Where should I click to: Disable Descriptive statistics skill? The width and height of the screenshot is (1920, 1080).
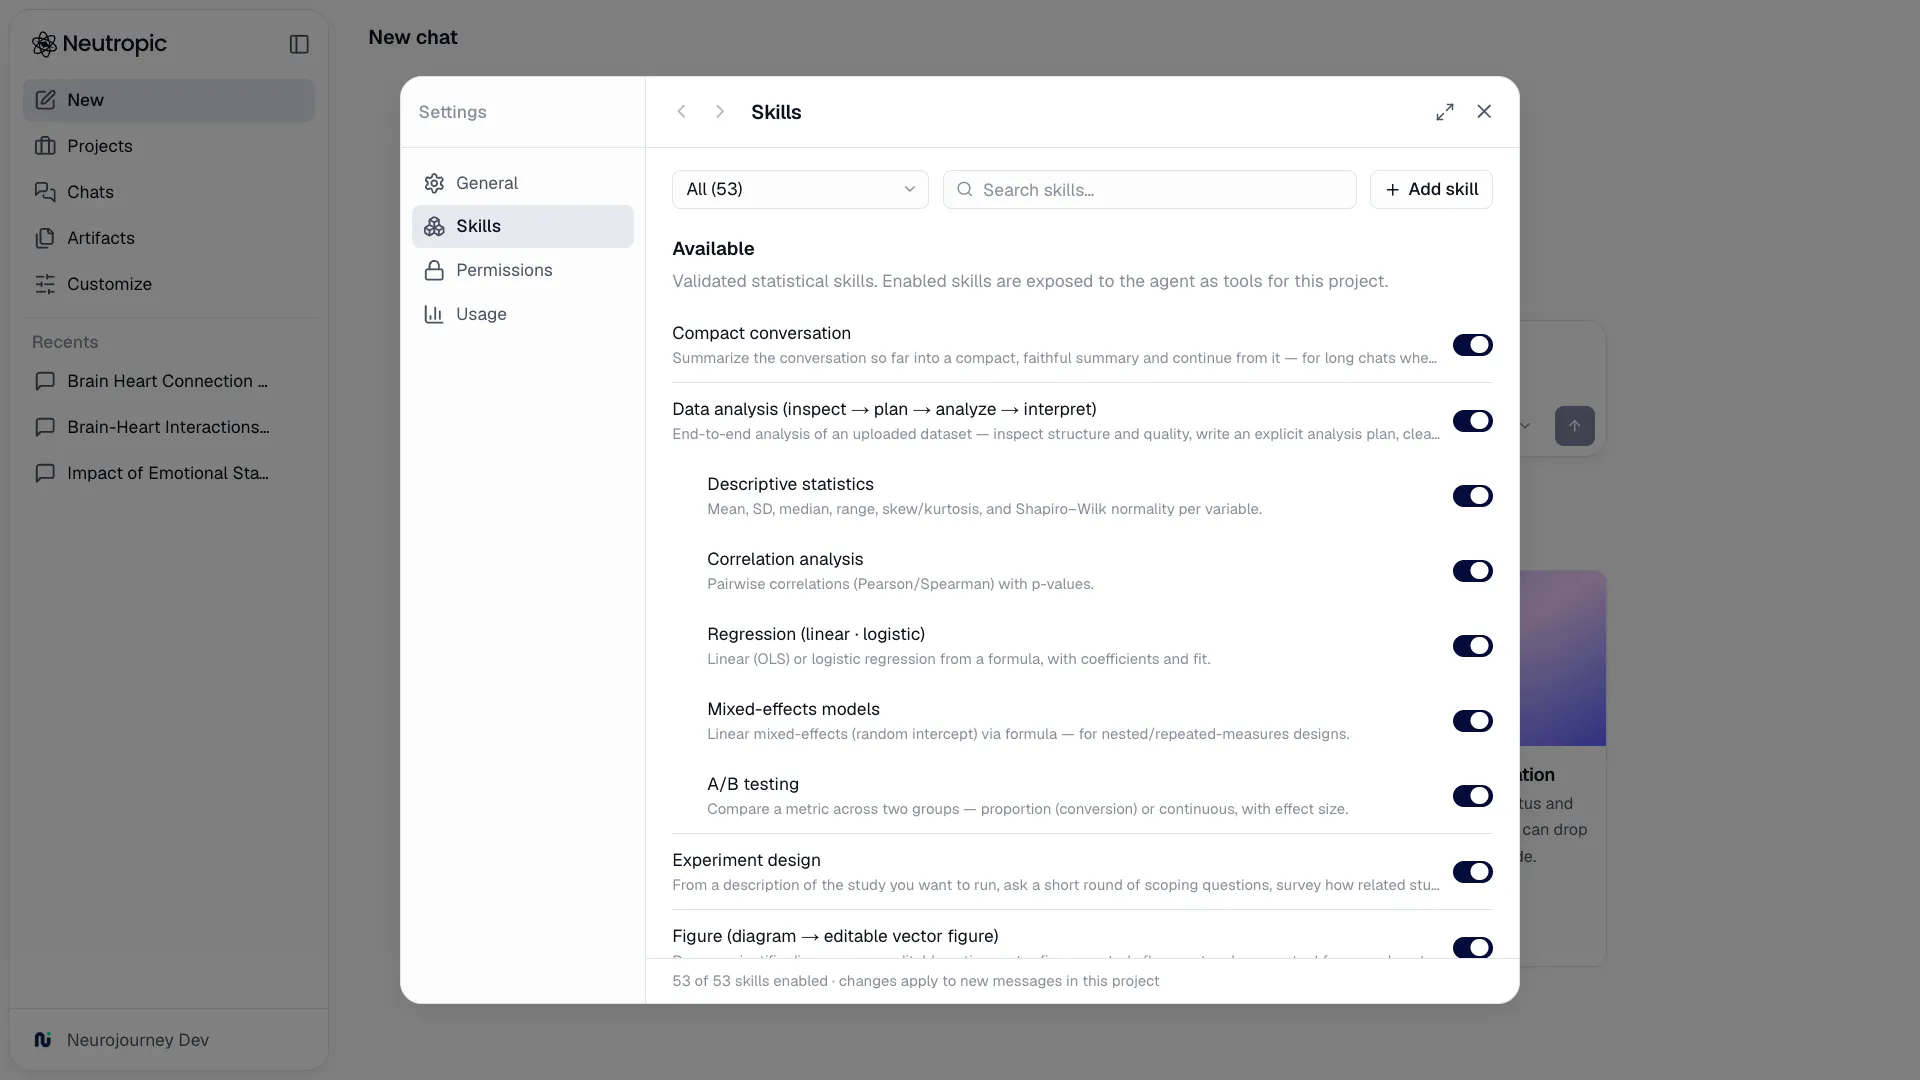1473,496
